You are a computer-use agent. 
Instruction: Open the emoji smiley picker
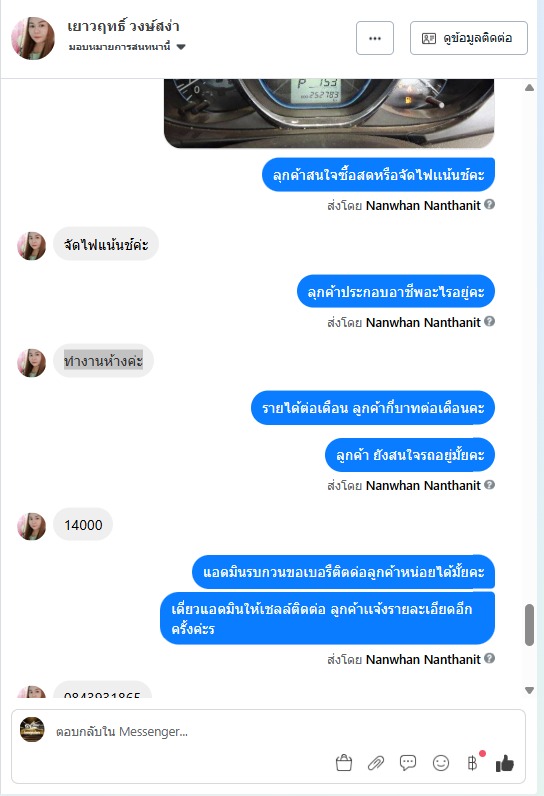pyautogui.click(x=440, y=762)
